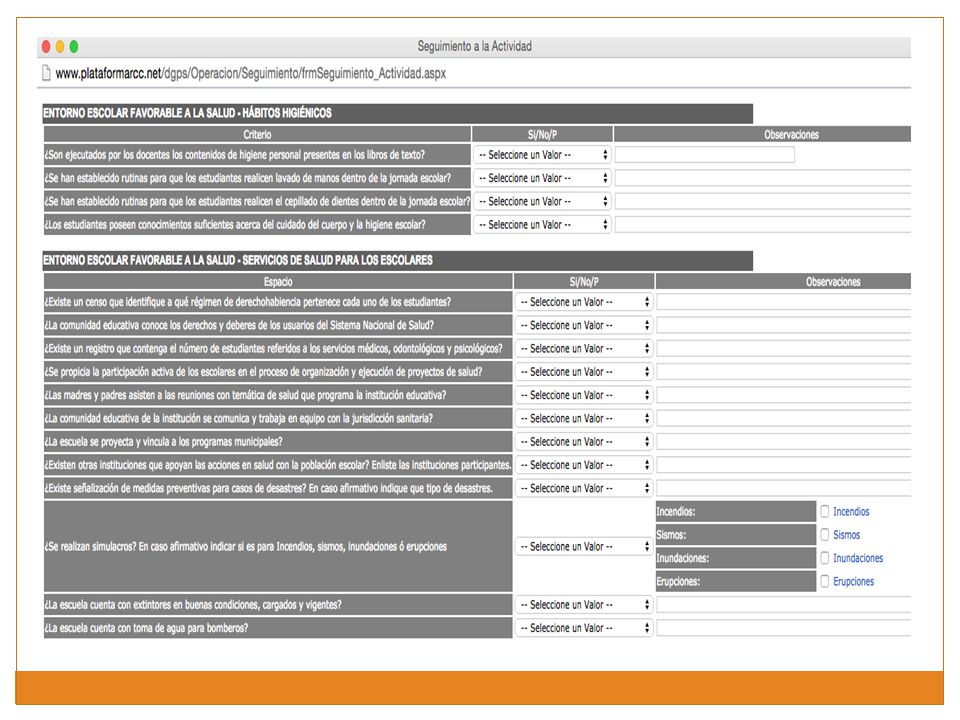
Task: Click observations field for toma de agua row
Action: [784, 628]
